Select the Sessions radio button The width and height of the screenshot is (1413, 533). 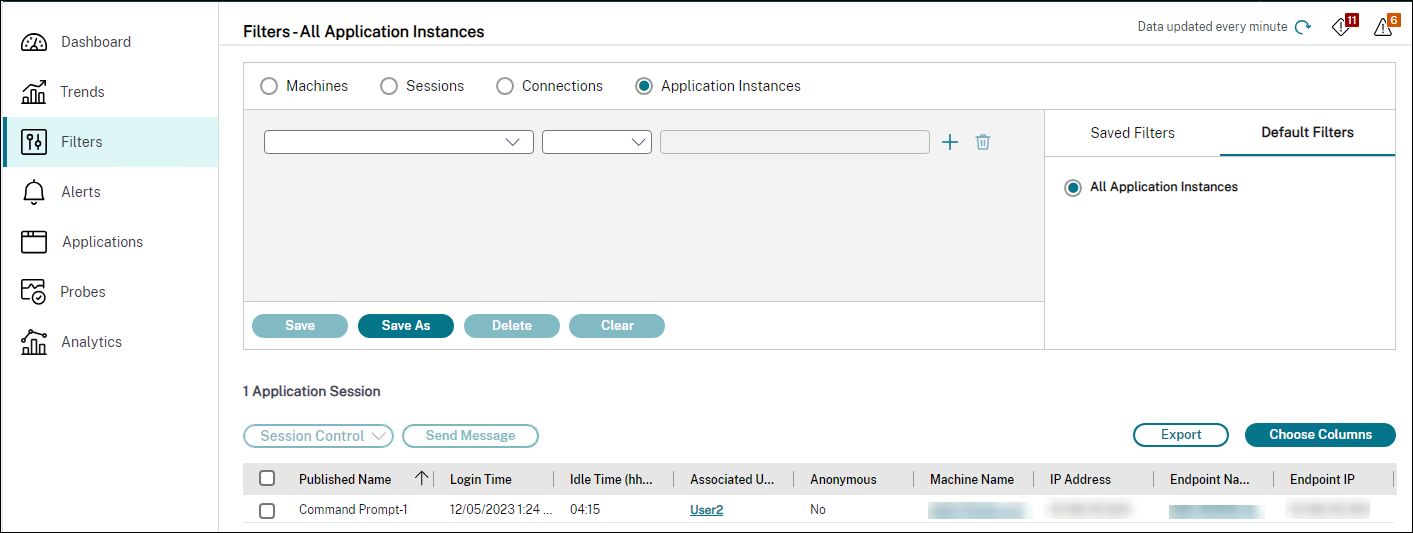tap(389, 86)
